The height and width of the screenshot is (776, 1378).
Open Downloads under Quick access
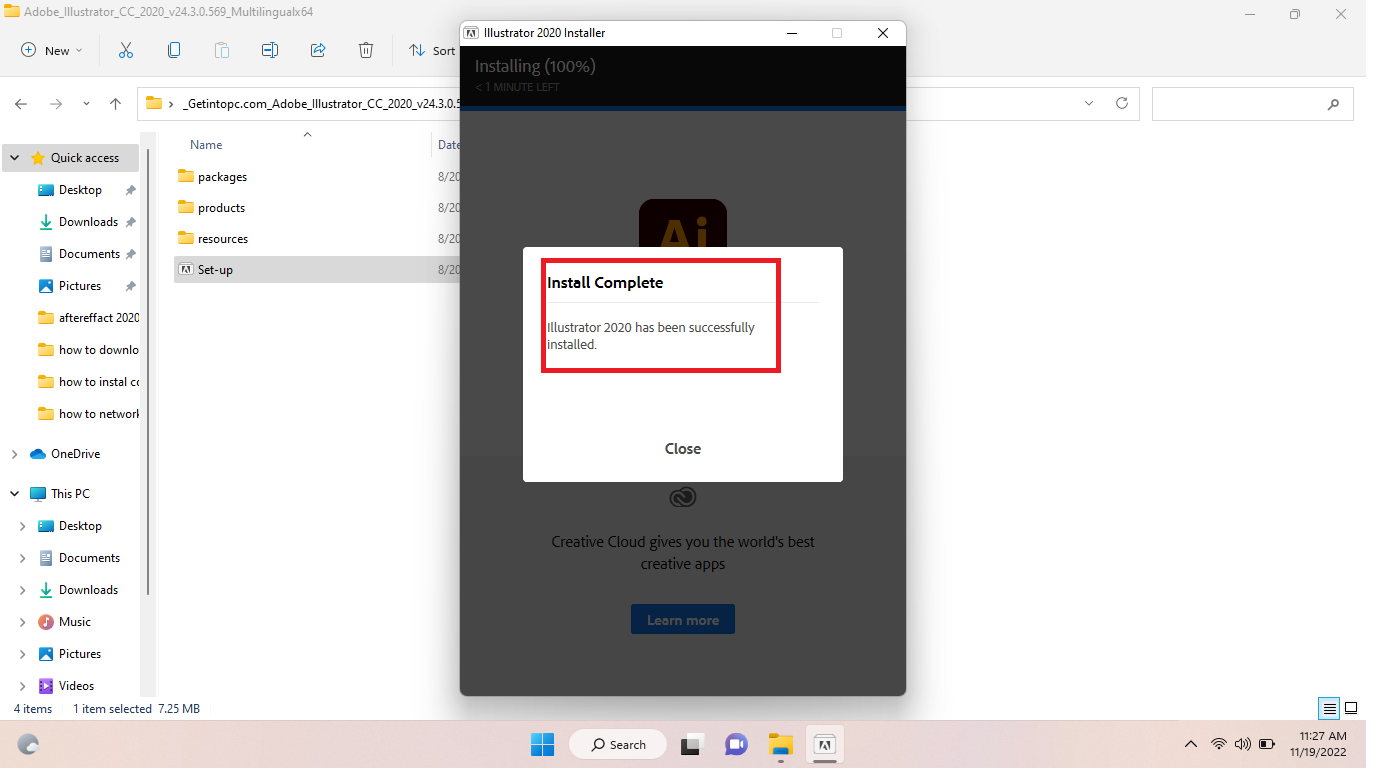click(x=88, y=222)
